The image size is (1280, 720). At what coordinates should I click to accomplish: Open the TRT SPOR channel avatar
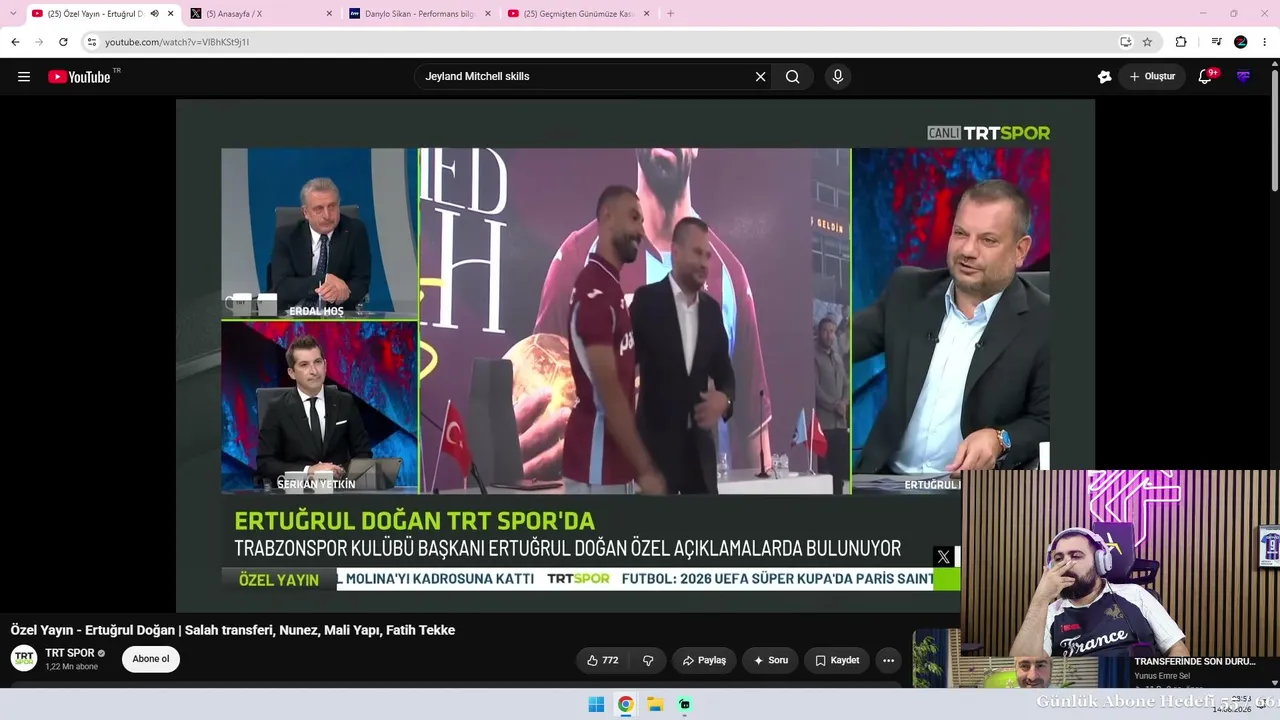tap(24, 658)
